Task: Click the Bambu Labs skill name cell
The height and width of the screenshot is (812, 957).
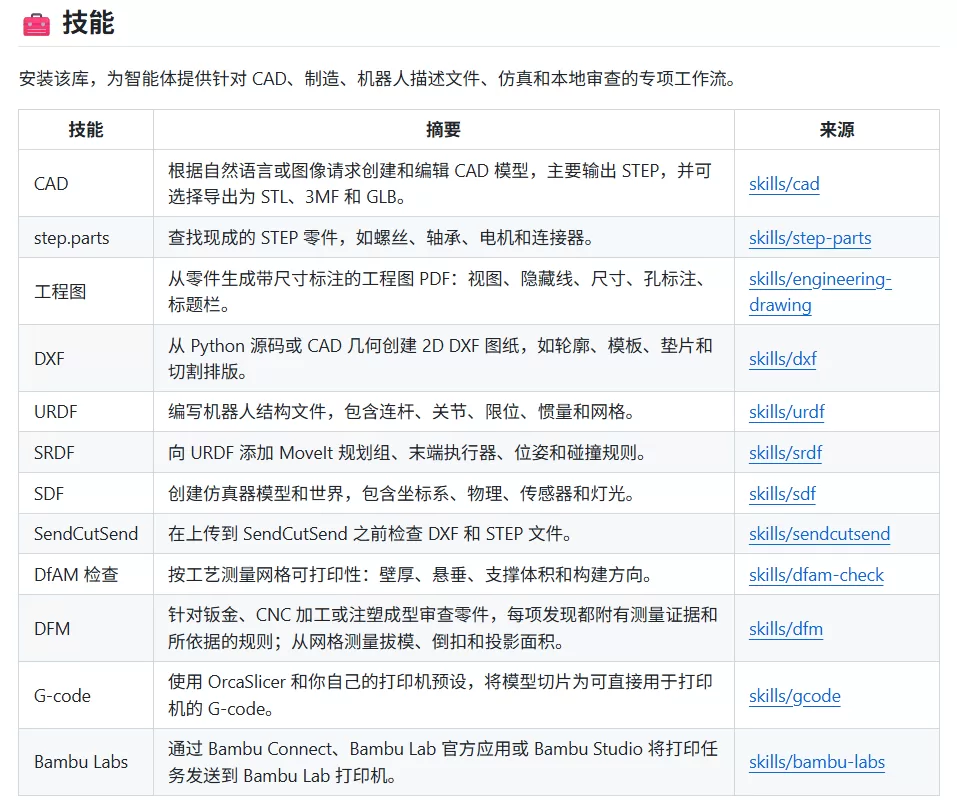Action: [86, 762]
